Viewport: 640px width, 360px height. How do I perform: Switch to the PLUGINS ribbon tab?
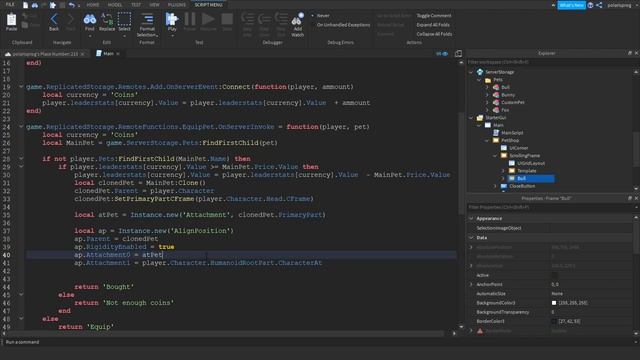pos(176,5)
